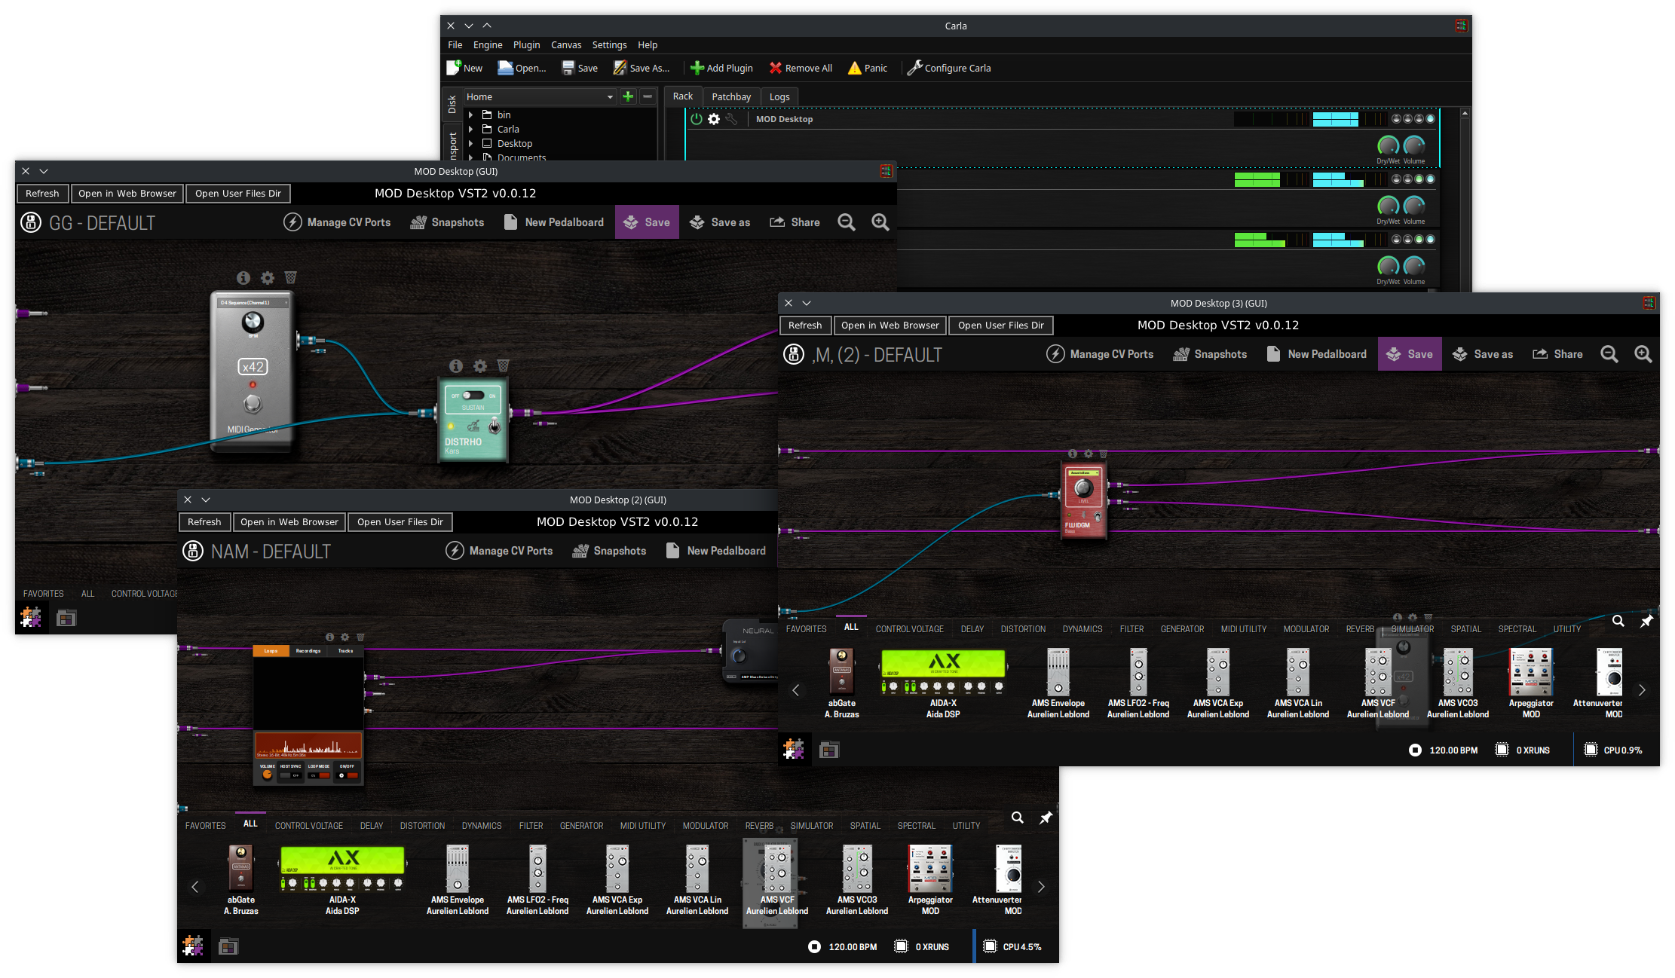This screenshot has width=1675, height=978.
Task: Click Refresh button in MOD Desktop (GUI) window
Action: click(42, 194)
